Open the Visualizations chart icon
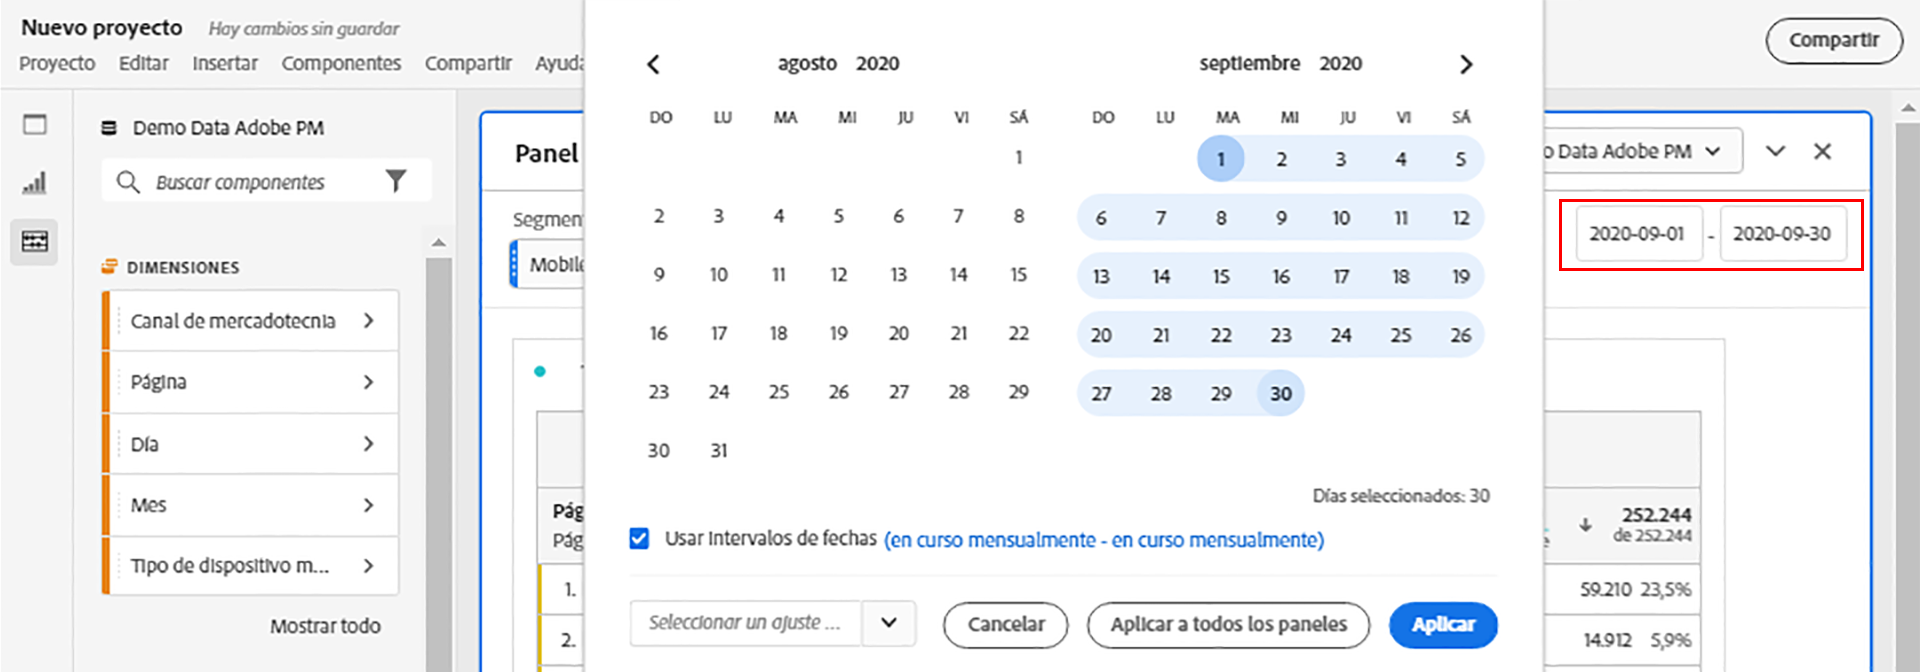 [x=35, y=183]
